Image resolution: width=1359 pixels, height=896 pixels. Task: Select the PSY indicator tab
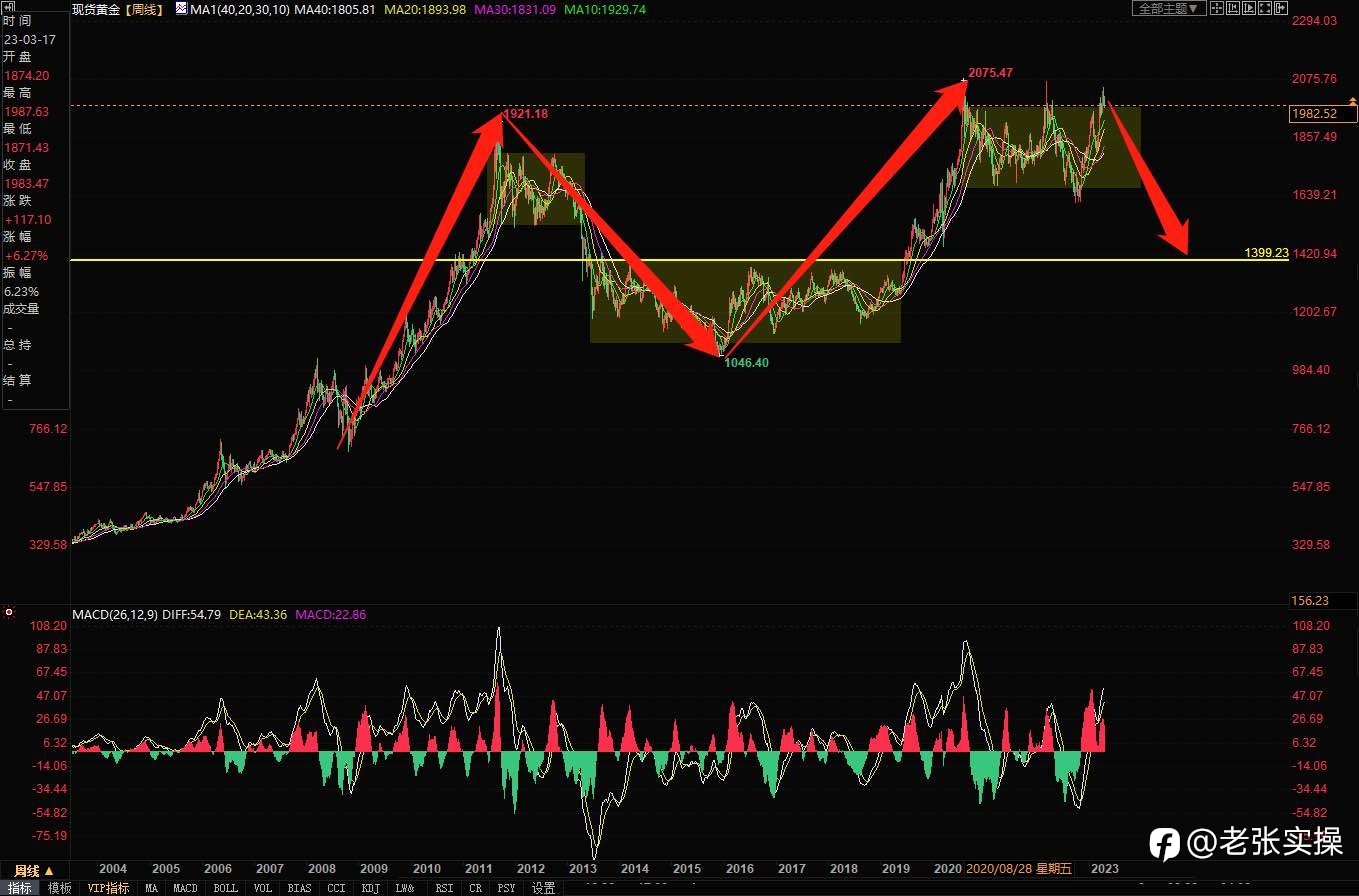507,888
